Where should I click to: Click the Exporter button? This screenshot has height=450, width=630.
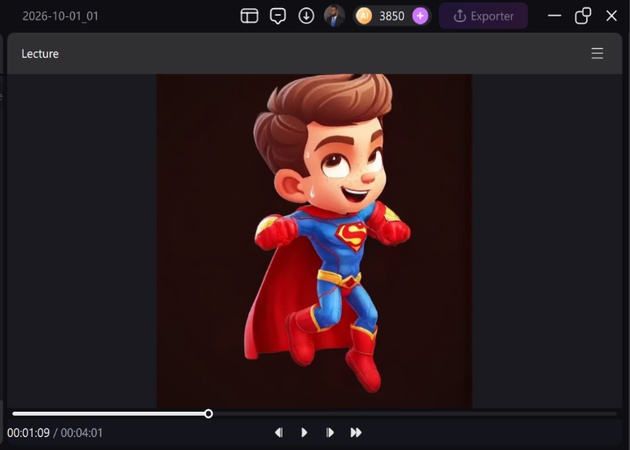(483, 16)
